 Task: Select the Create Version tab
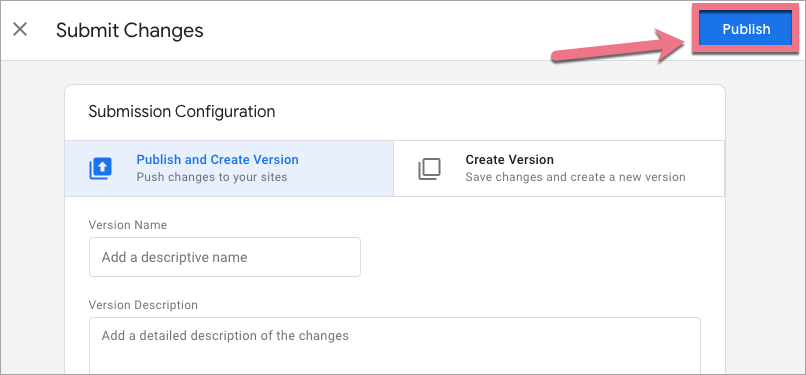click(559, 168)
